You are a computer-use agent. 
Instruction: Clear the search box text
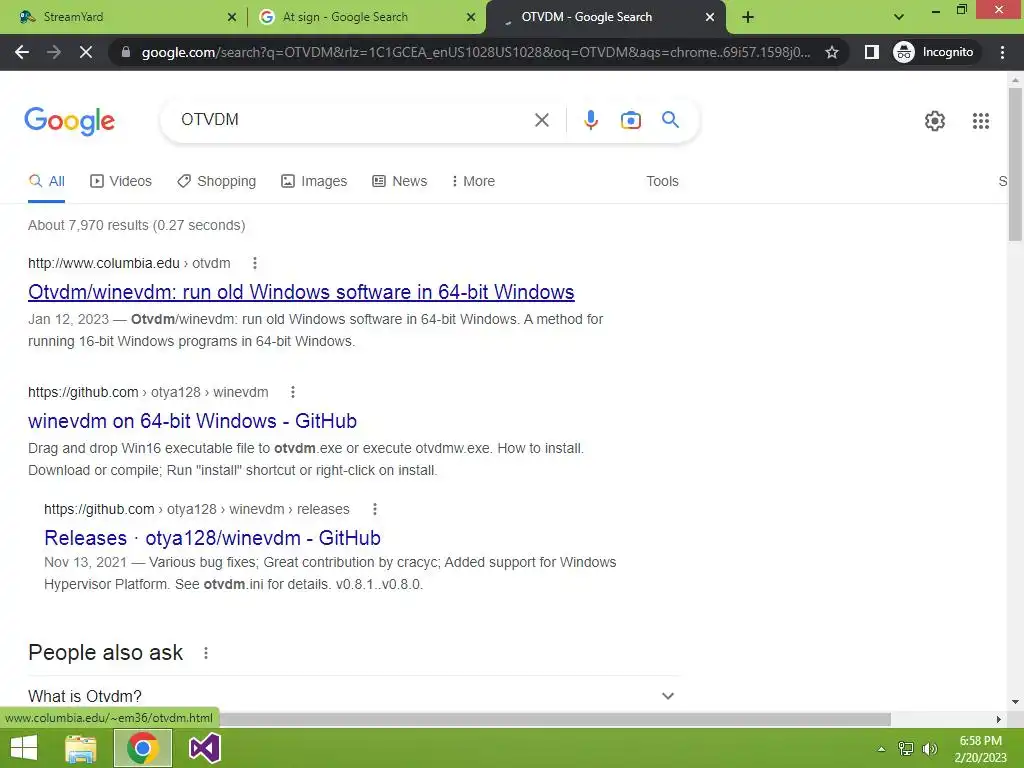pyautogui.click(x=541, y=120)
